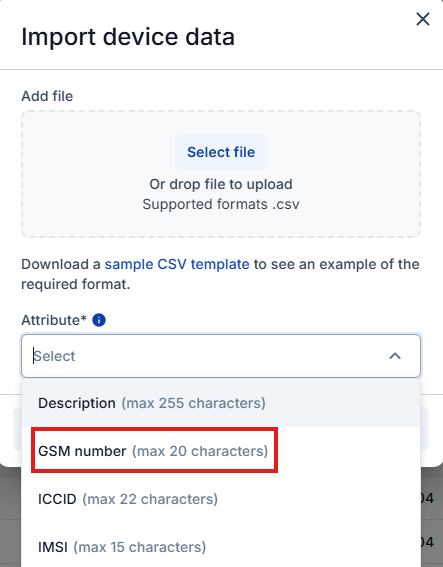Collapse the Attribute dropdown using the chevron

(395, 356)
